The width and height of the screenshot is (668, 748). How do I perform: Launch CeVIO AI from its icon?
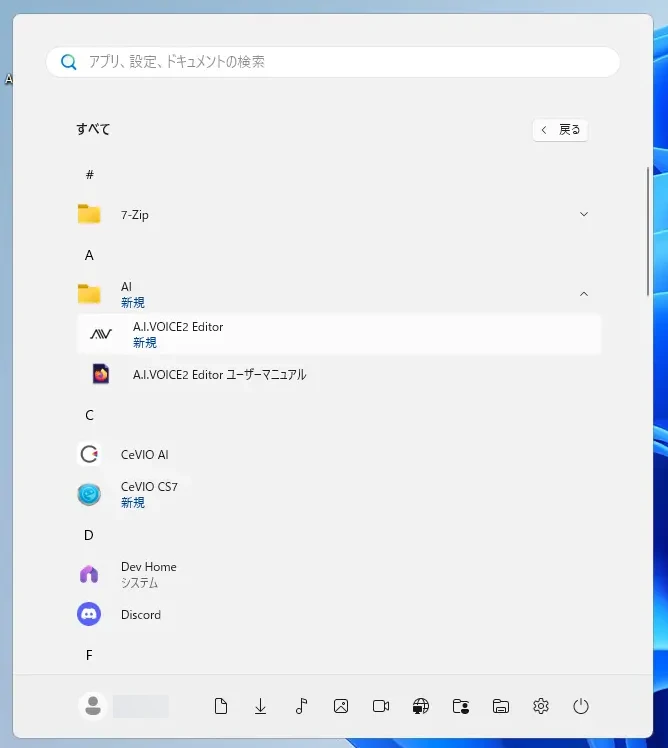coord(89,454)
